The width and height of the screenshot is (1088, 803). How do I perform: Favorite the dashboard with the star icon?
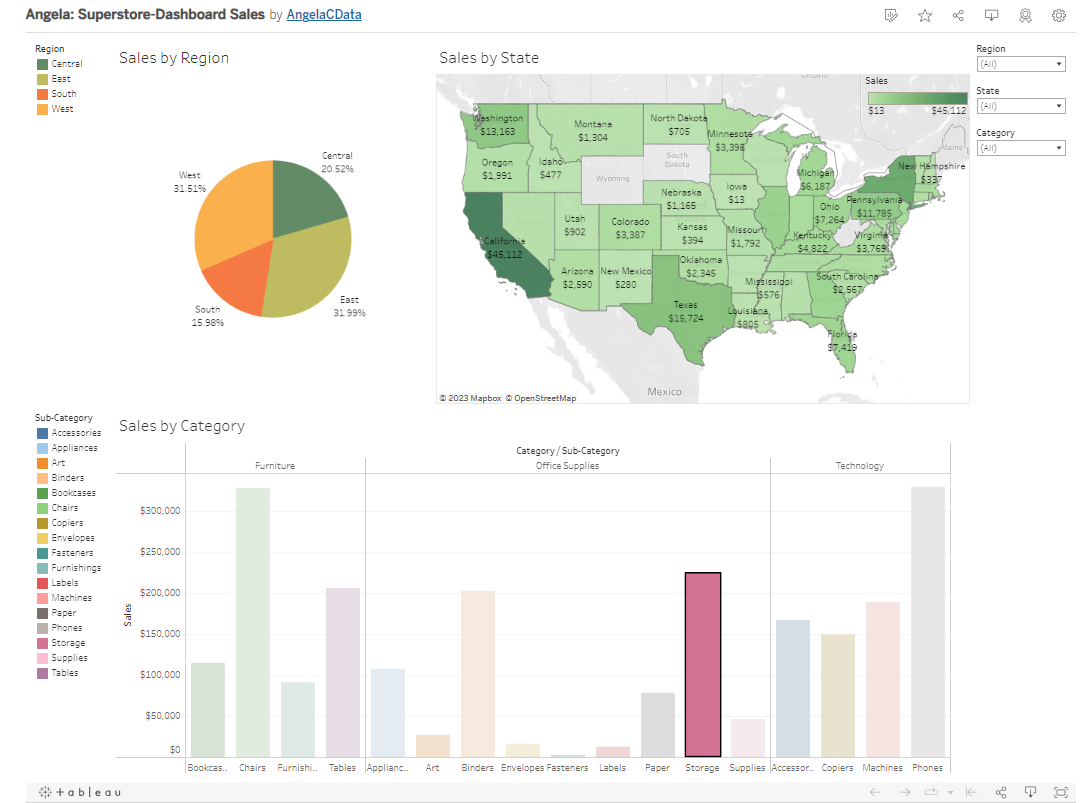(925, 15)
